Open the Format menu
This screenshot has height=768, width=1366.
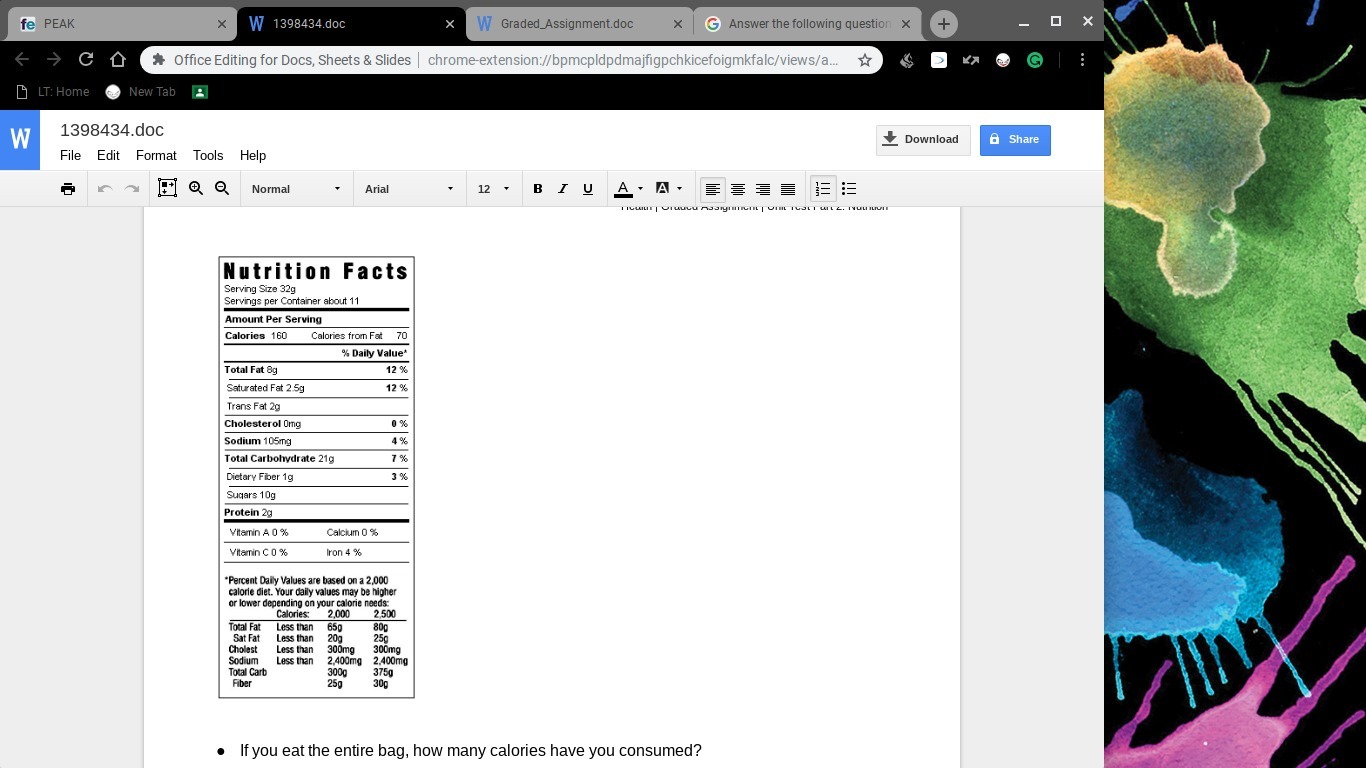[x=156, y=156]
